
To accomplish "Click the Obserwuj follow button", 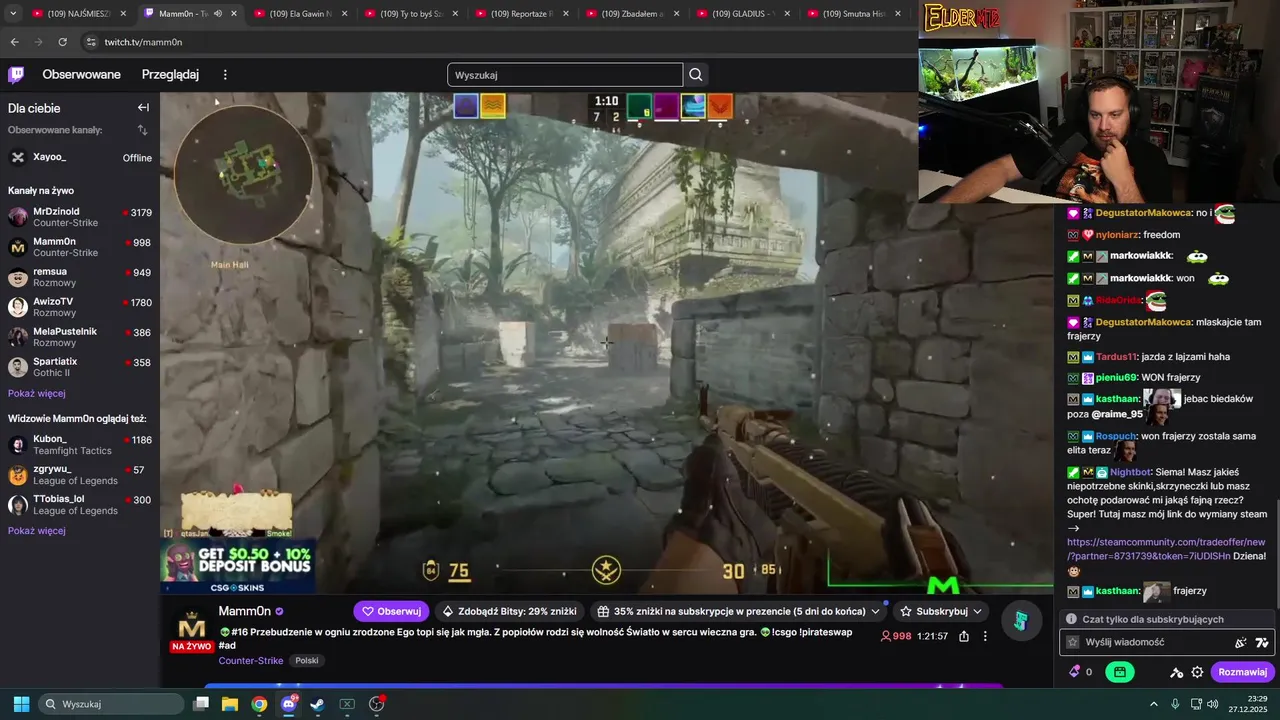I will tap(391, 611).
